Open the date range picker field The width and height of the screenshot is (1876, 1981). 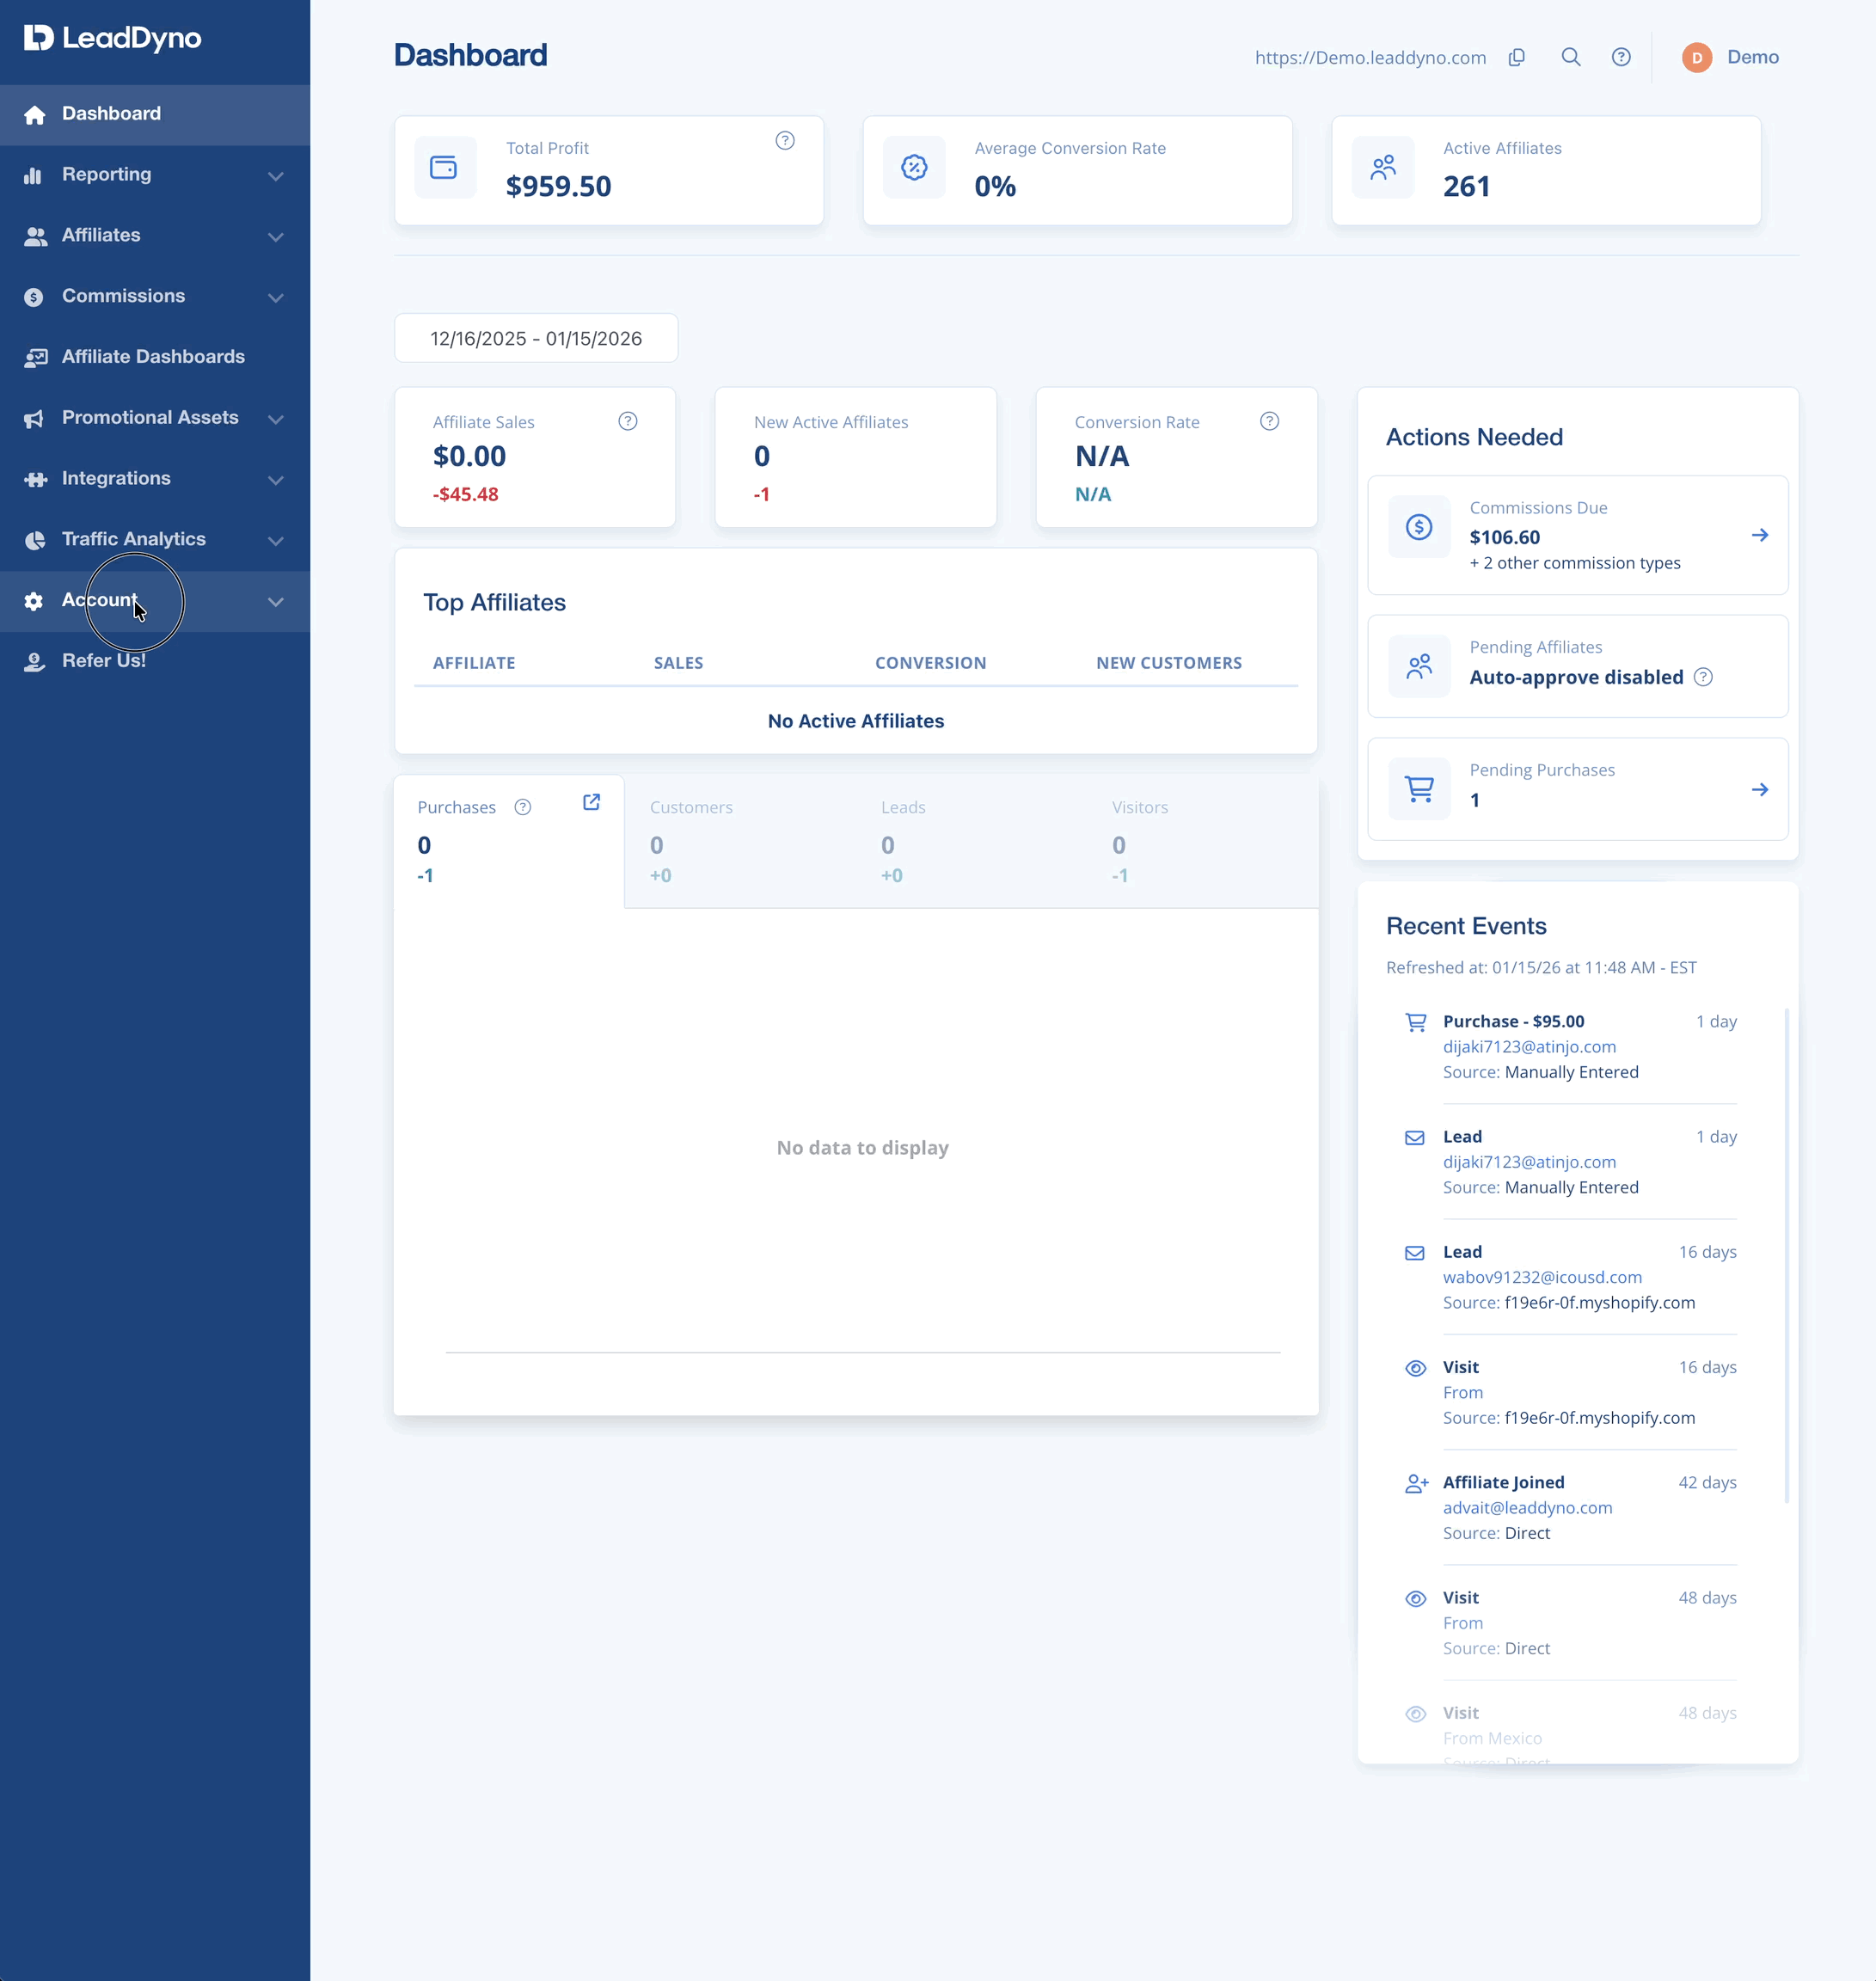coord(536,339)
